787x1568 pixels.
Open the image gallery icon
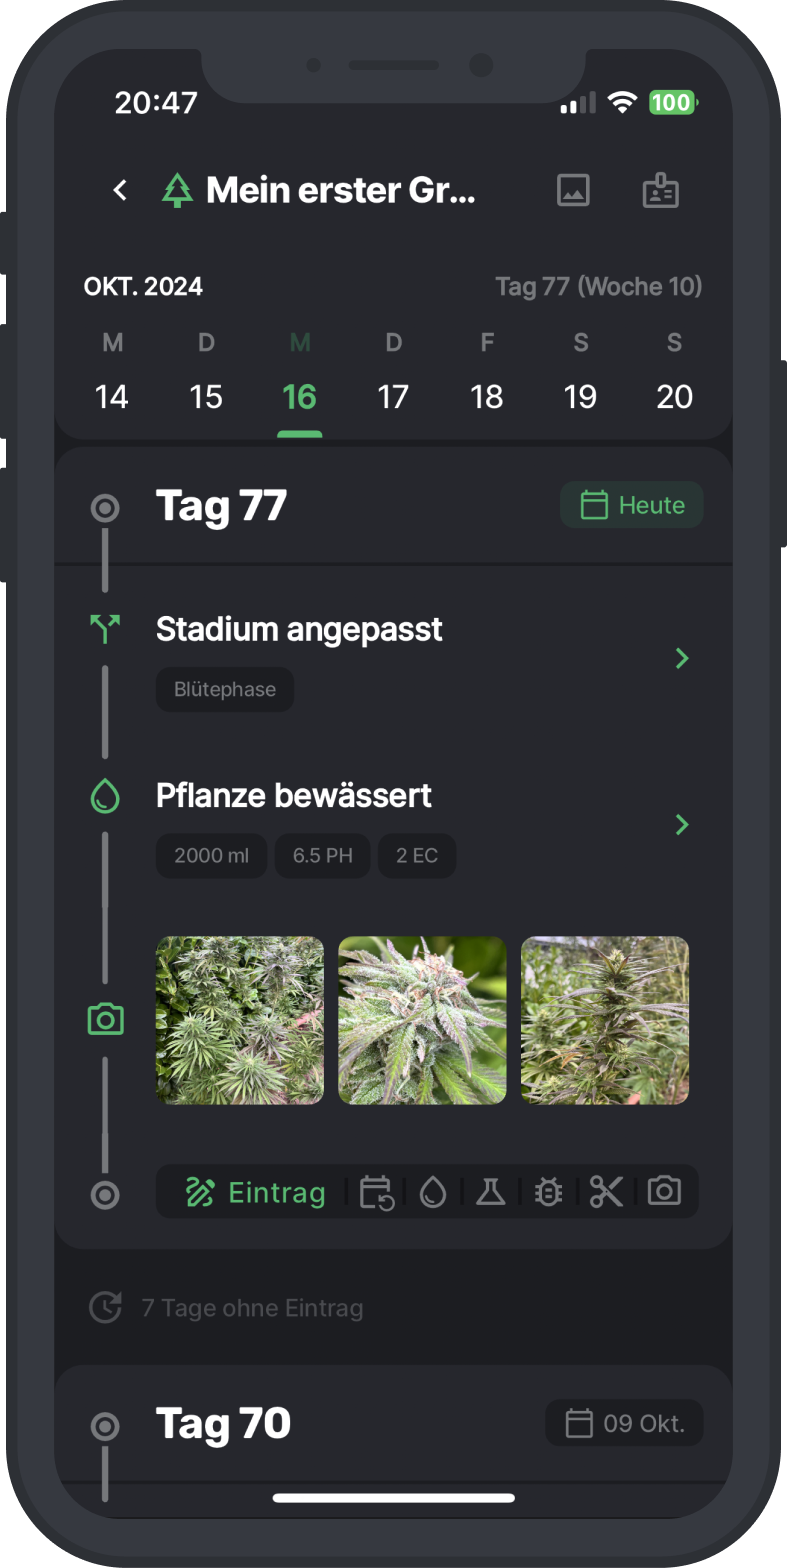tap(573, 190)
